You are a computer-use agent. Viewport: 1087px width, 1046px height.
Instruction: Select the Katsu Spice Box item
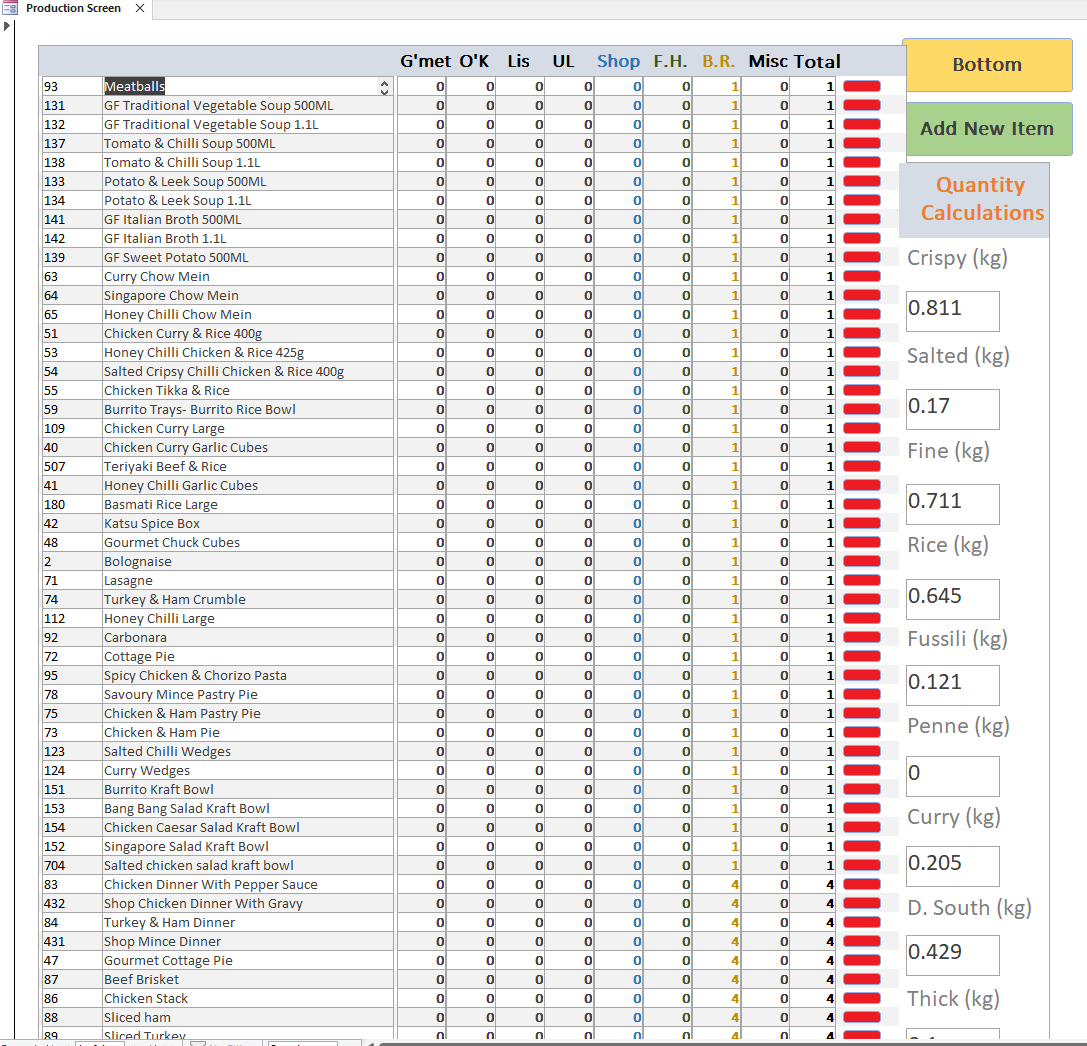(247, 524)
